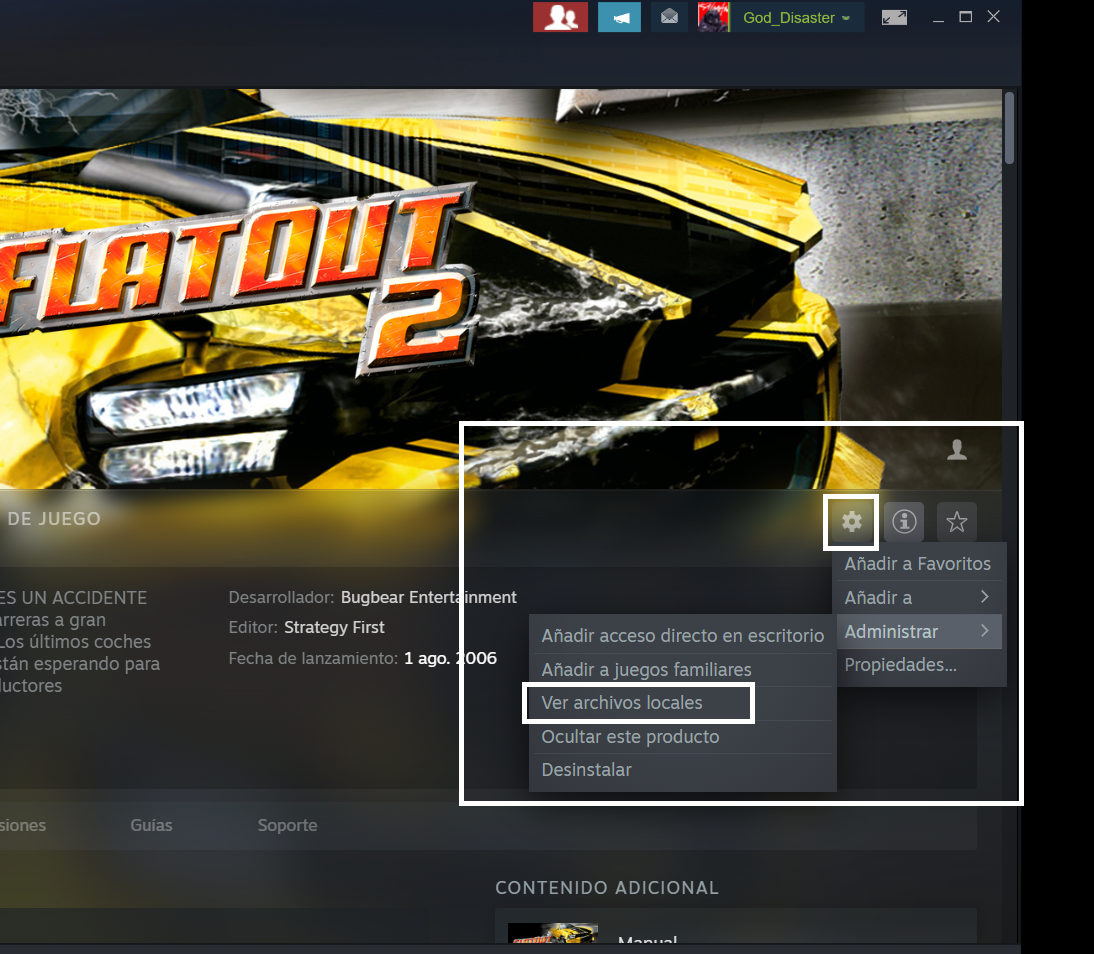Click developer Bugbear Entertainment link
This screenshot has width=1094, height=954.
(x=428, y=597)
